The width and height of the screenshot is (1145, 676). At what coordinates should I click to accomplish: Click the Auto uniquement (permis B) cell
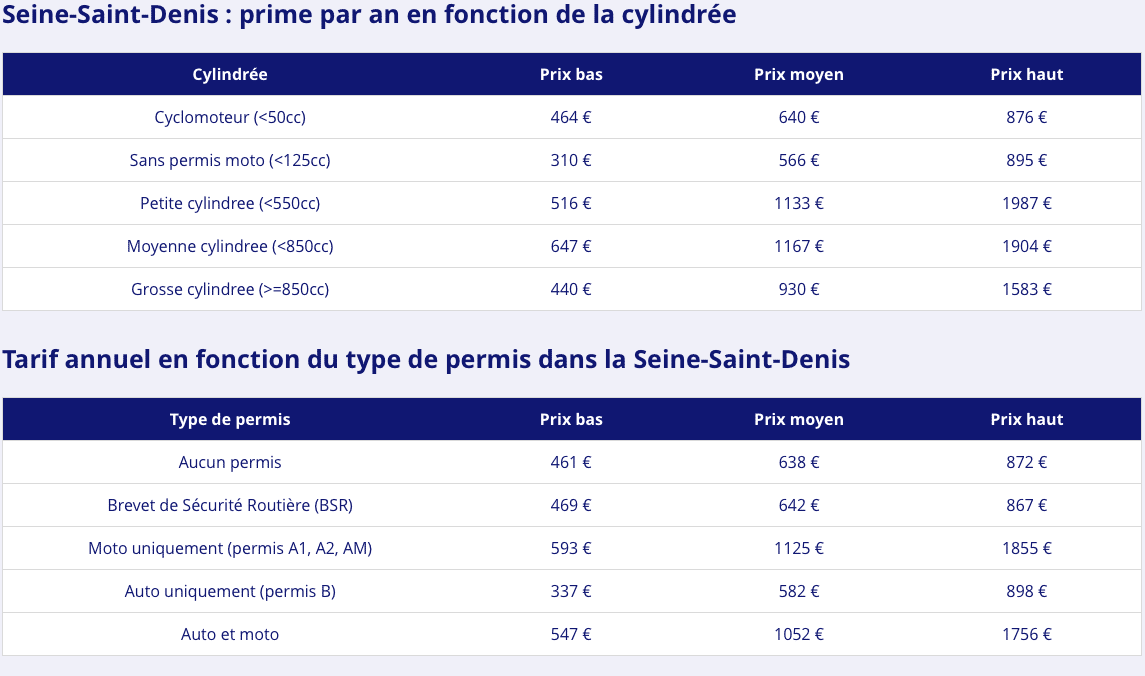pos(229,592)
